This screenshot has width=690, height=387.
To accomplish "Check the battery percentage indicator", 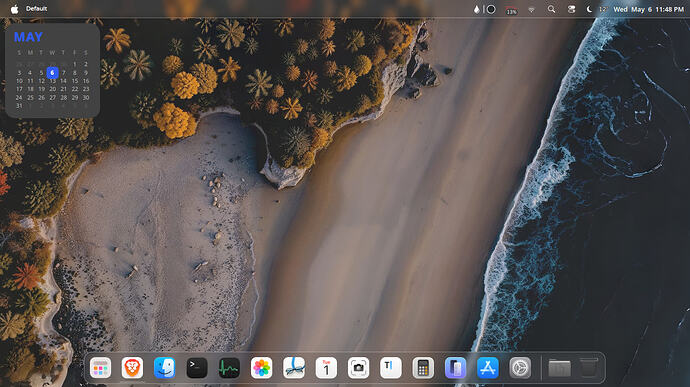I will [511, 10].
